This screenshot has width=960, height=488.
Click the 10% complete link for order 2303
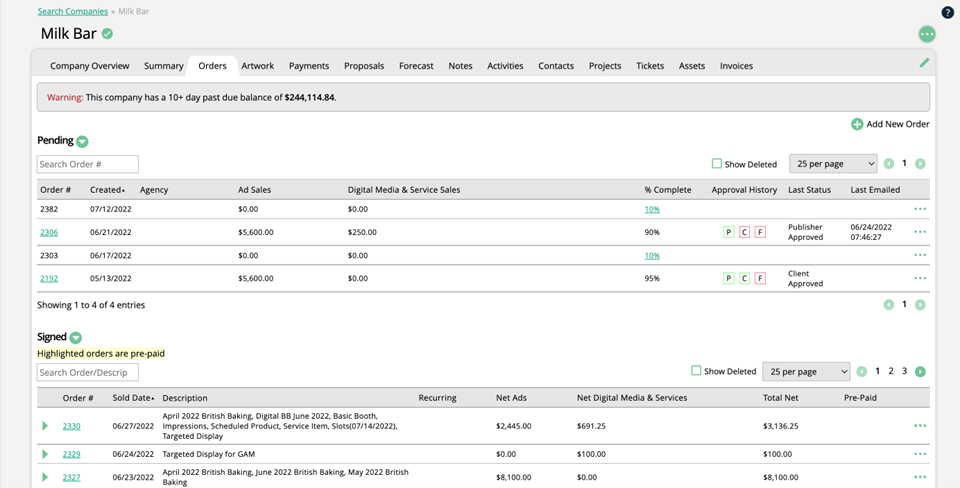pyautogui.click(x=652, y=255)
